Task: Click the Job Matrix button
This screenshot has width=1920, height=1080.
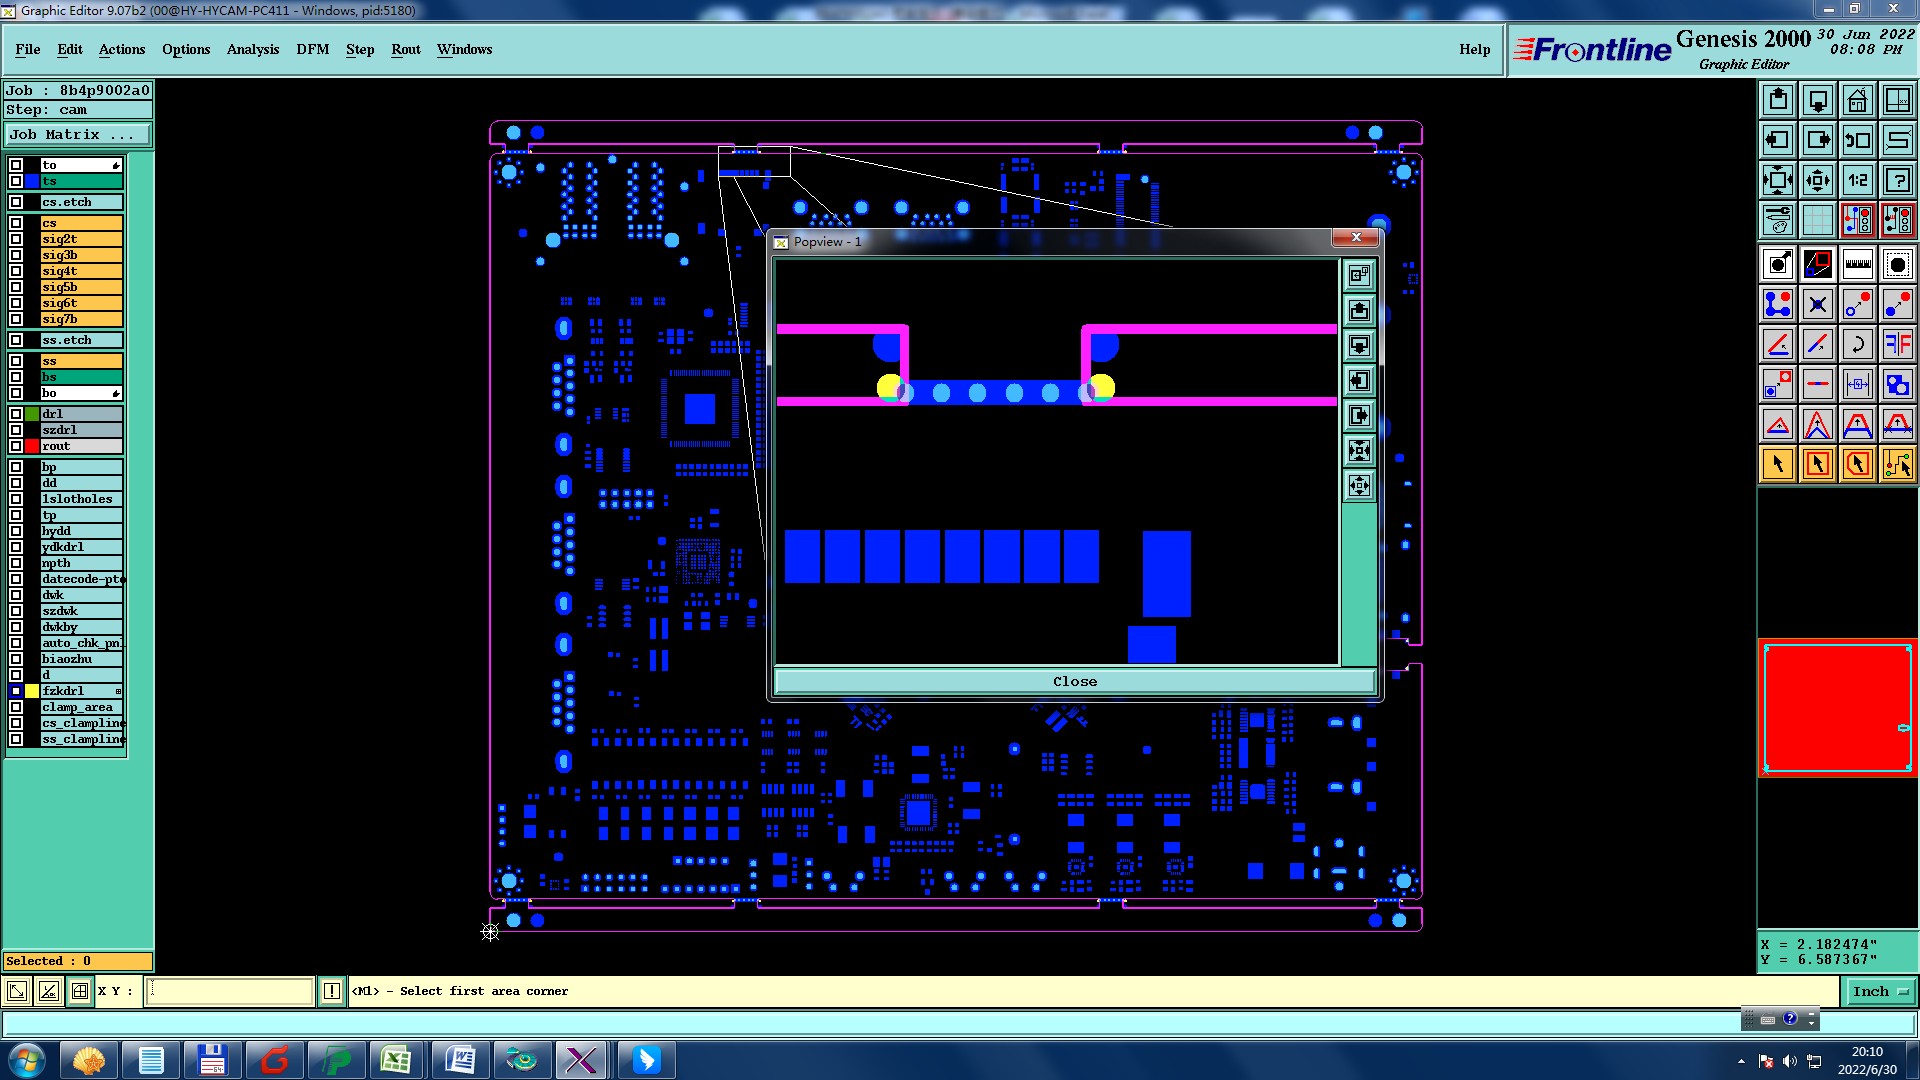Action: pos(78,134)
